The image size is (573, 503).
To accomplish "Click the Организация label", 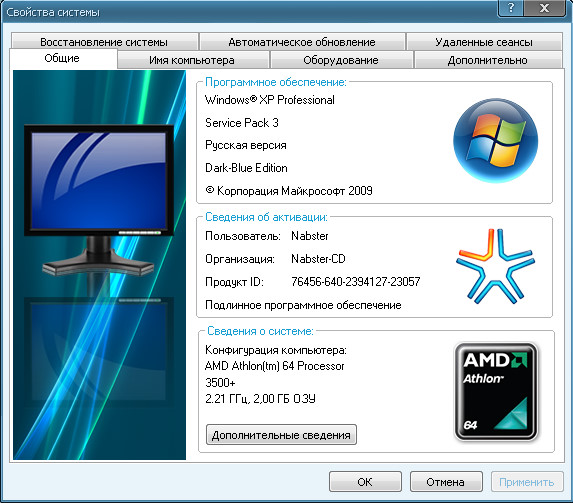I will (240, 259).
